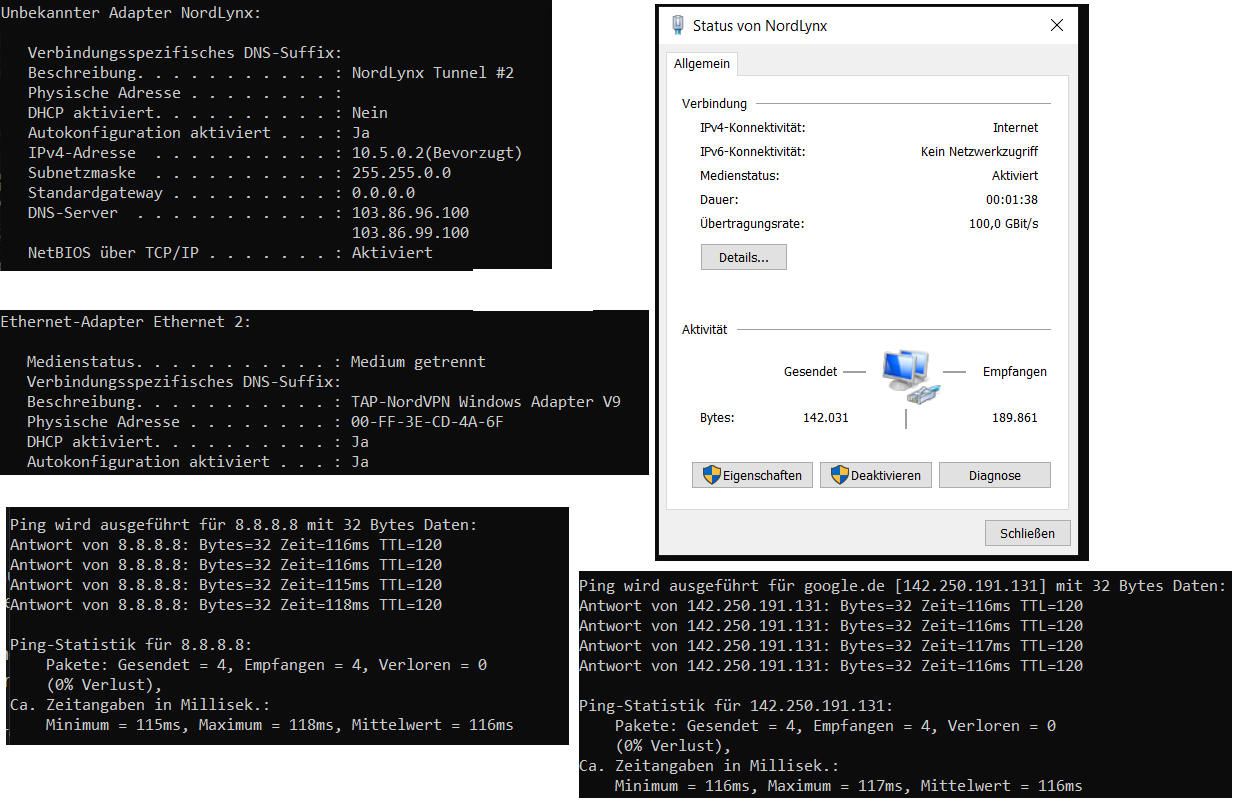The width and height of the screenshot is (1242, 806).
Task: Click the 'Medium getrennt' status text
Action: pos(418,362)
